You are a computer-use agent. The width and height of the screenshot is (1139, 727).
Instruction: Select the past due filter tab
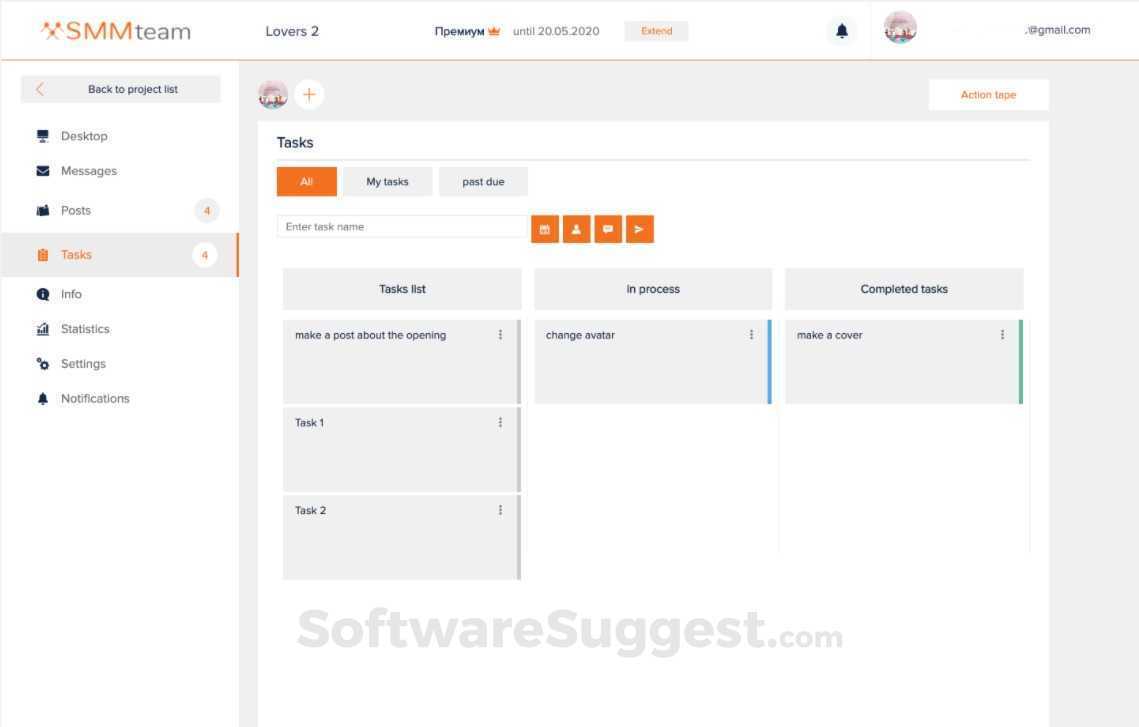pos(483,181)
